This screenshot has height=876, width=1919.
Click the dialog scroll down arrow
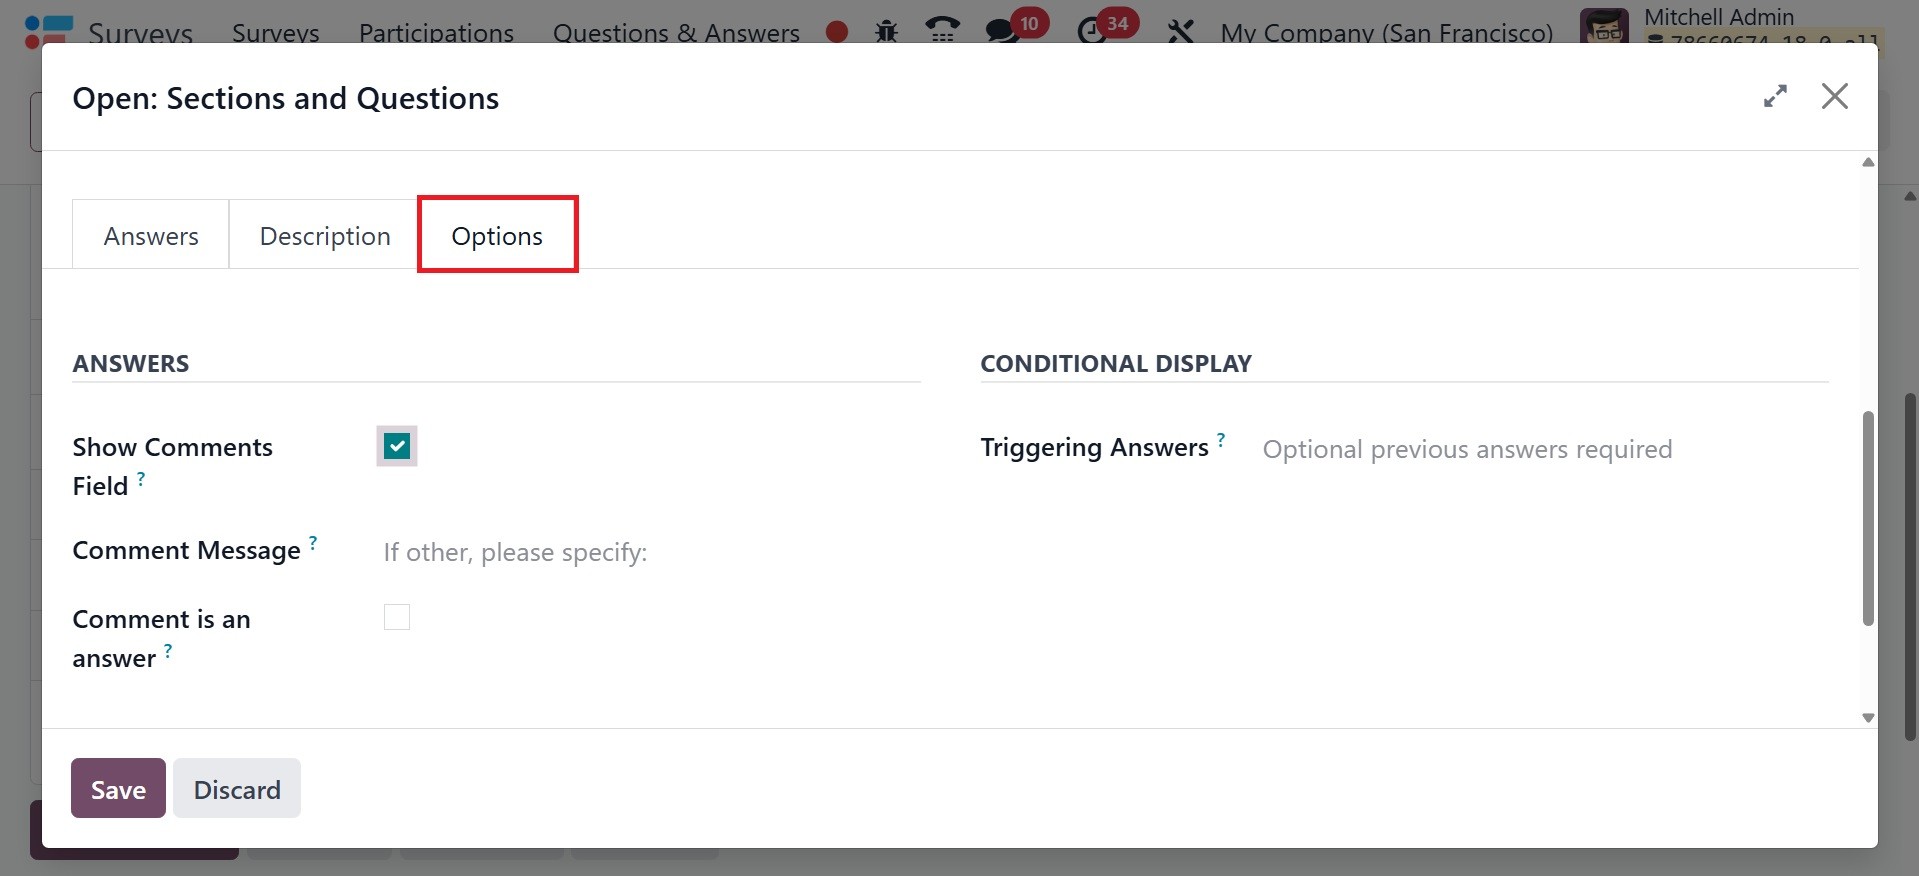click(1867, 717)
